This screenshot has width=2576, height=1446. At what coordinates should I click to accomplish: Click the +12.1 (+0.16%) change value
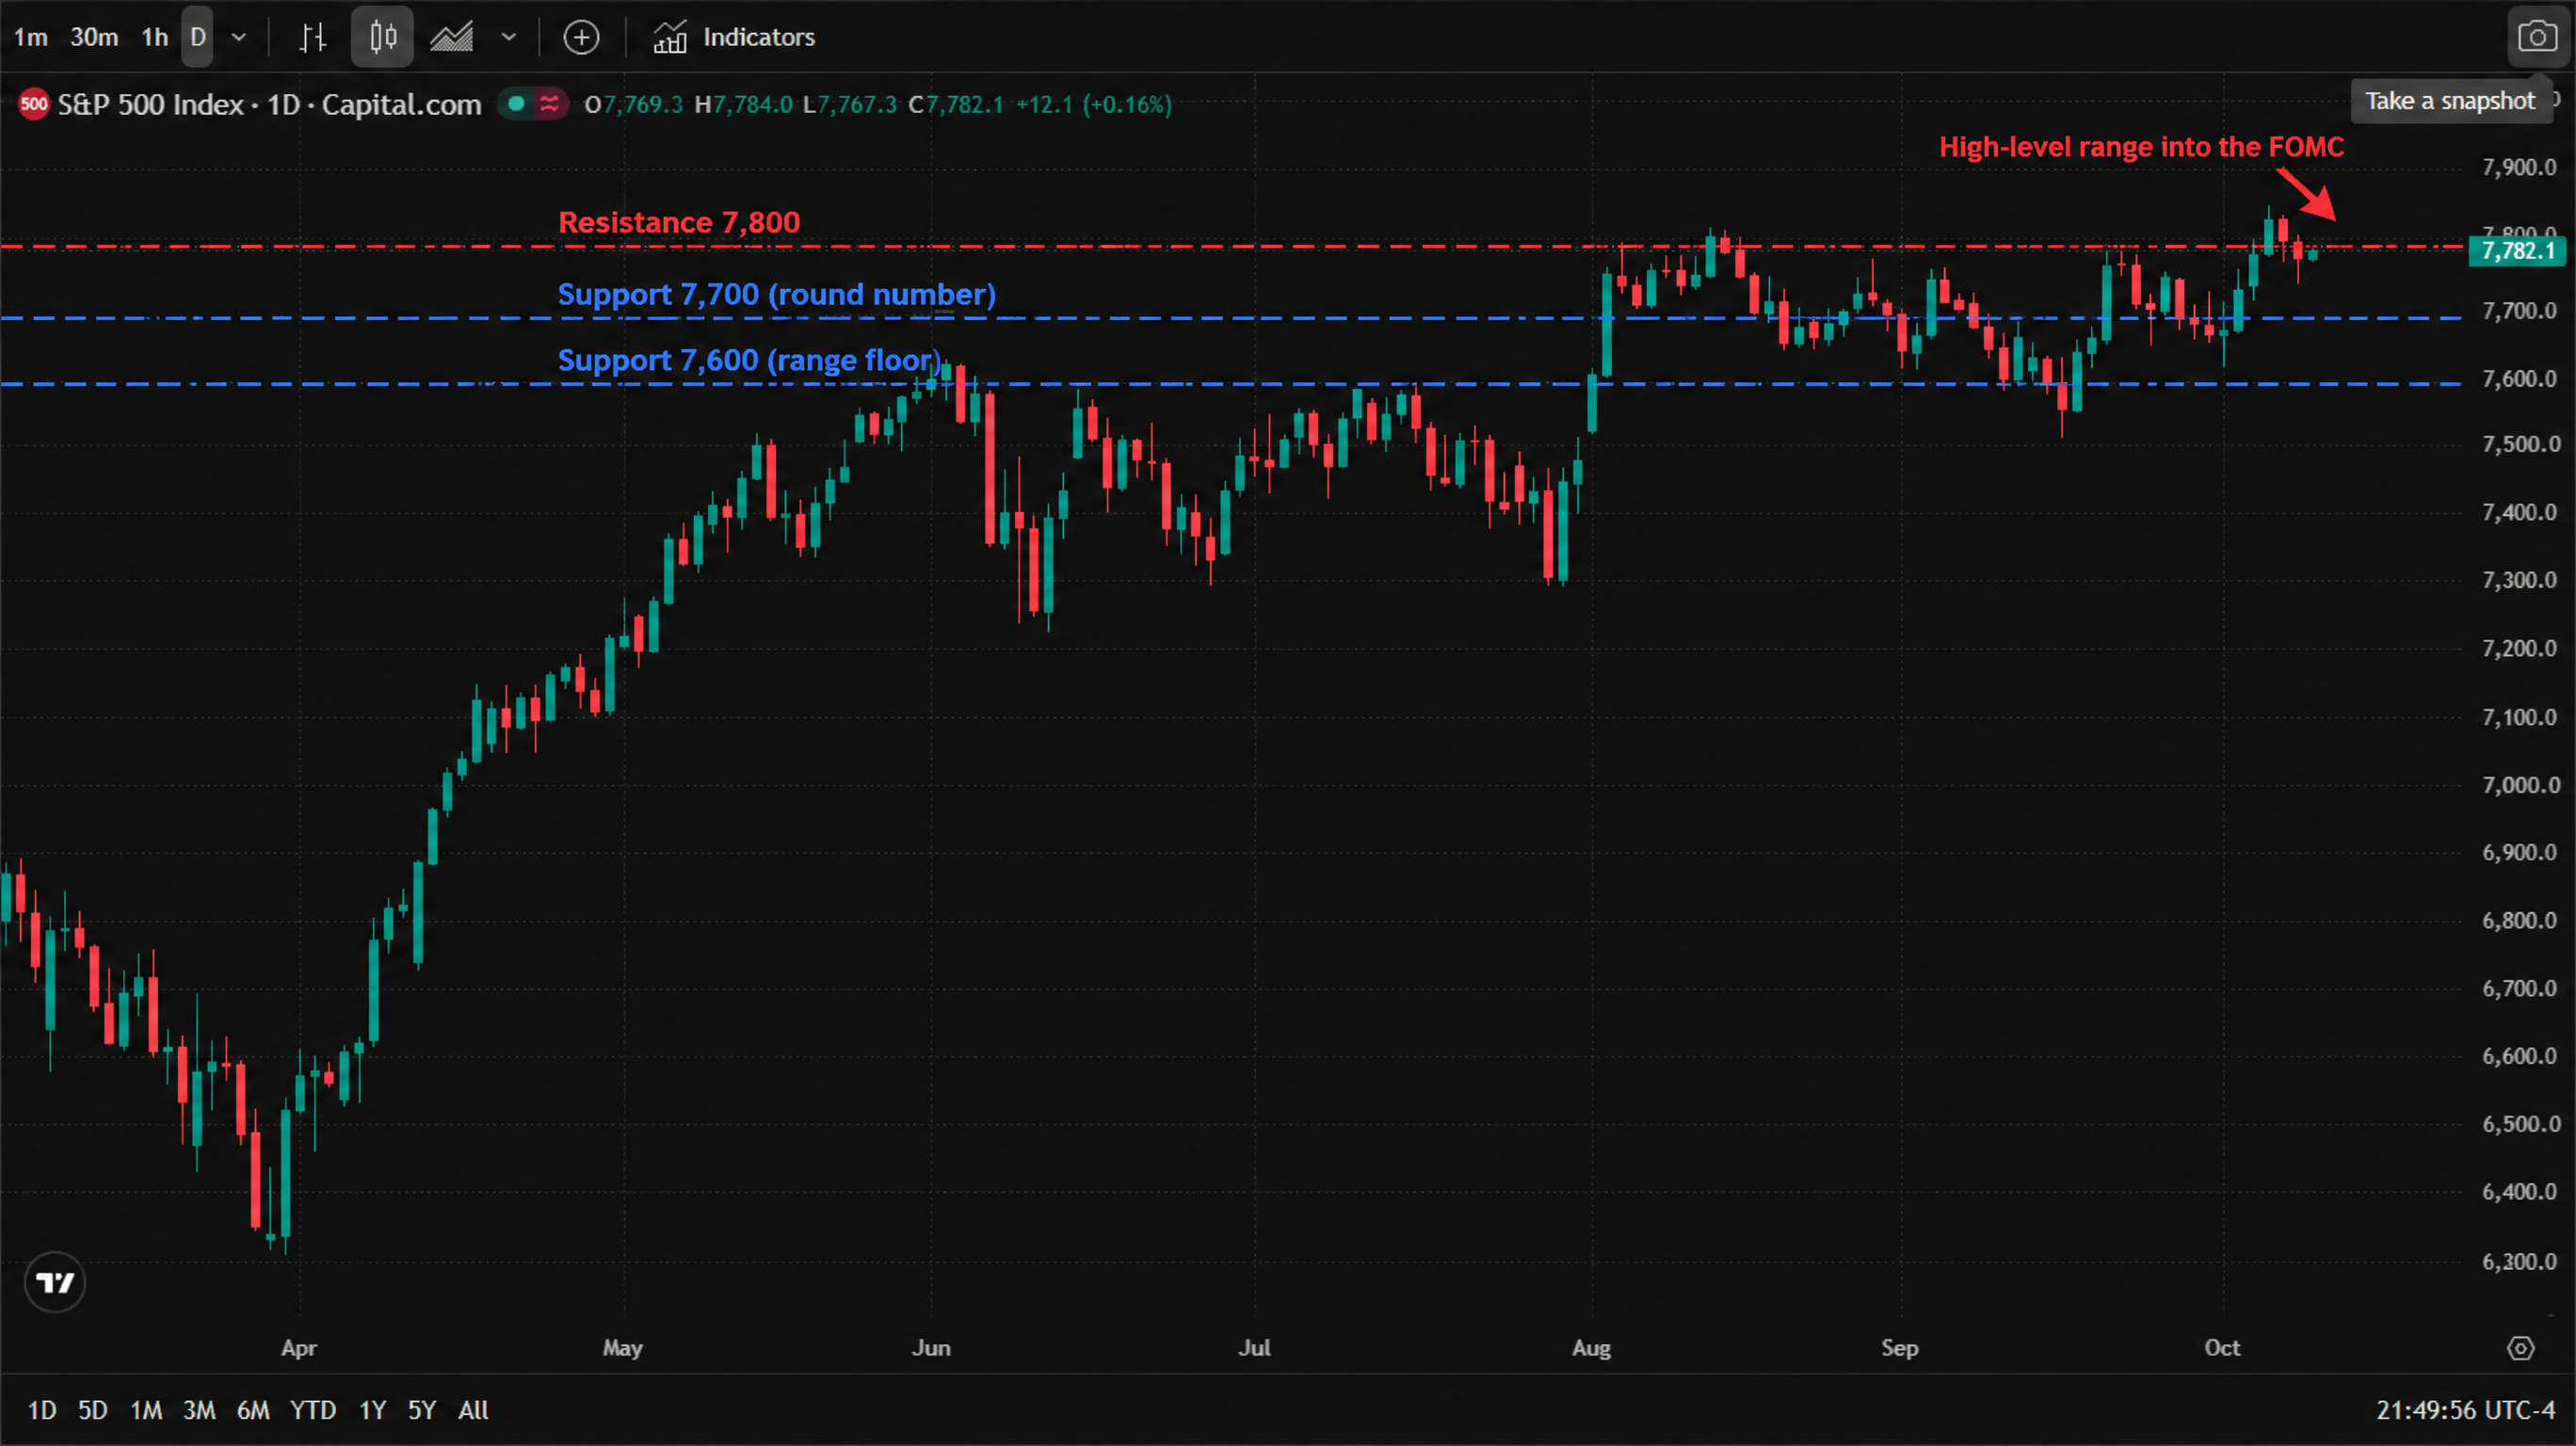pos(1094,104)
